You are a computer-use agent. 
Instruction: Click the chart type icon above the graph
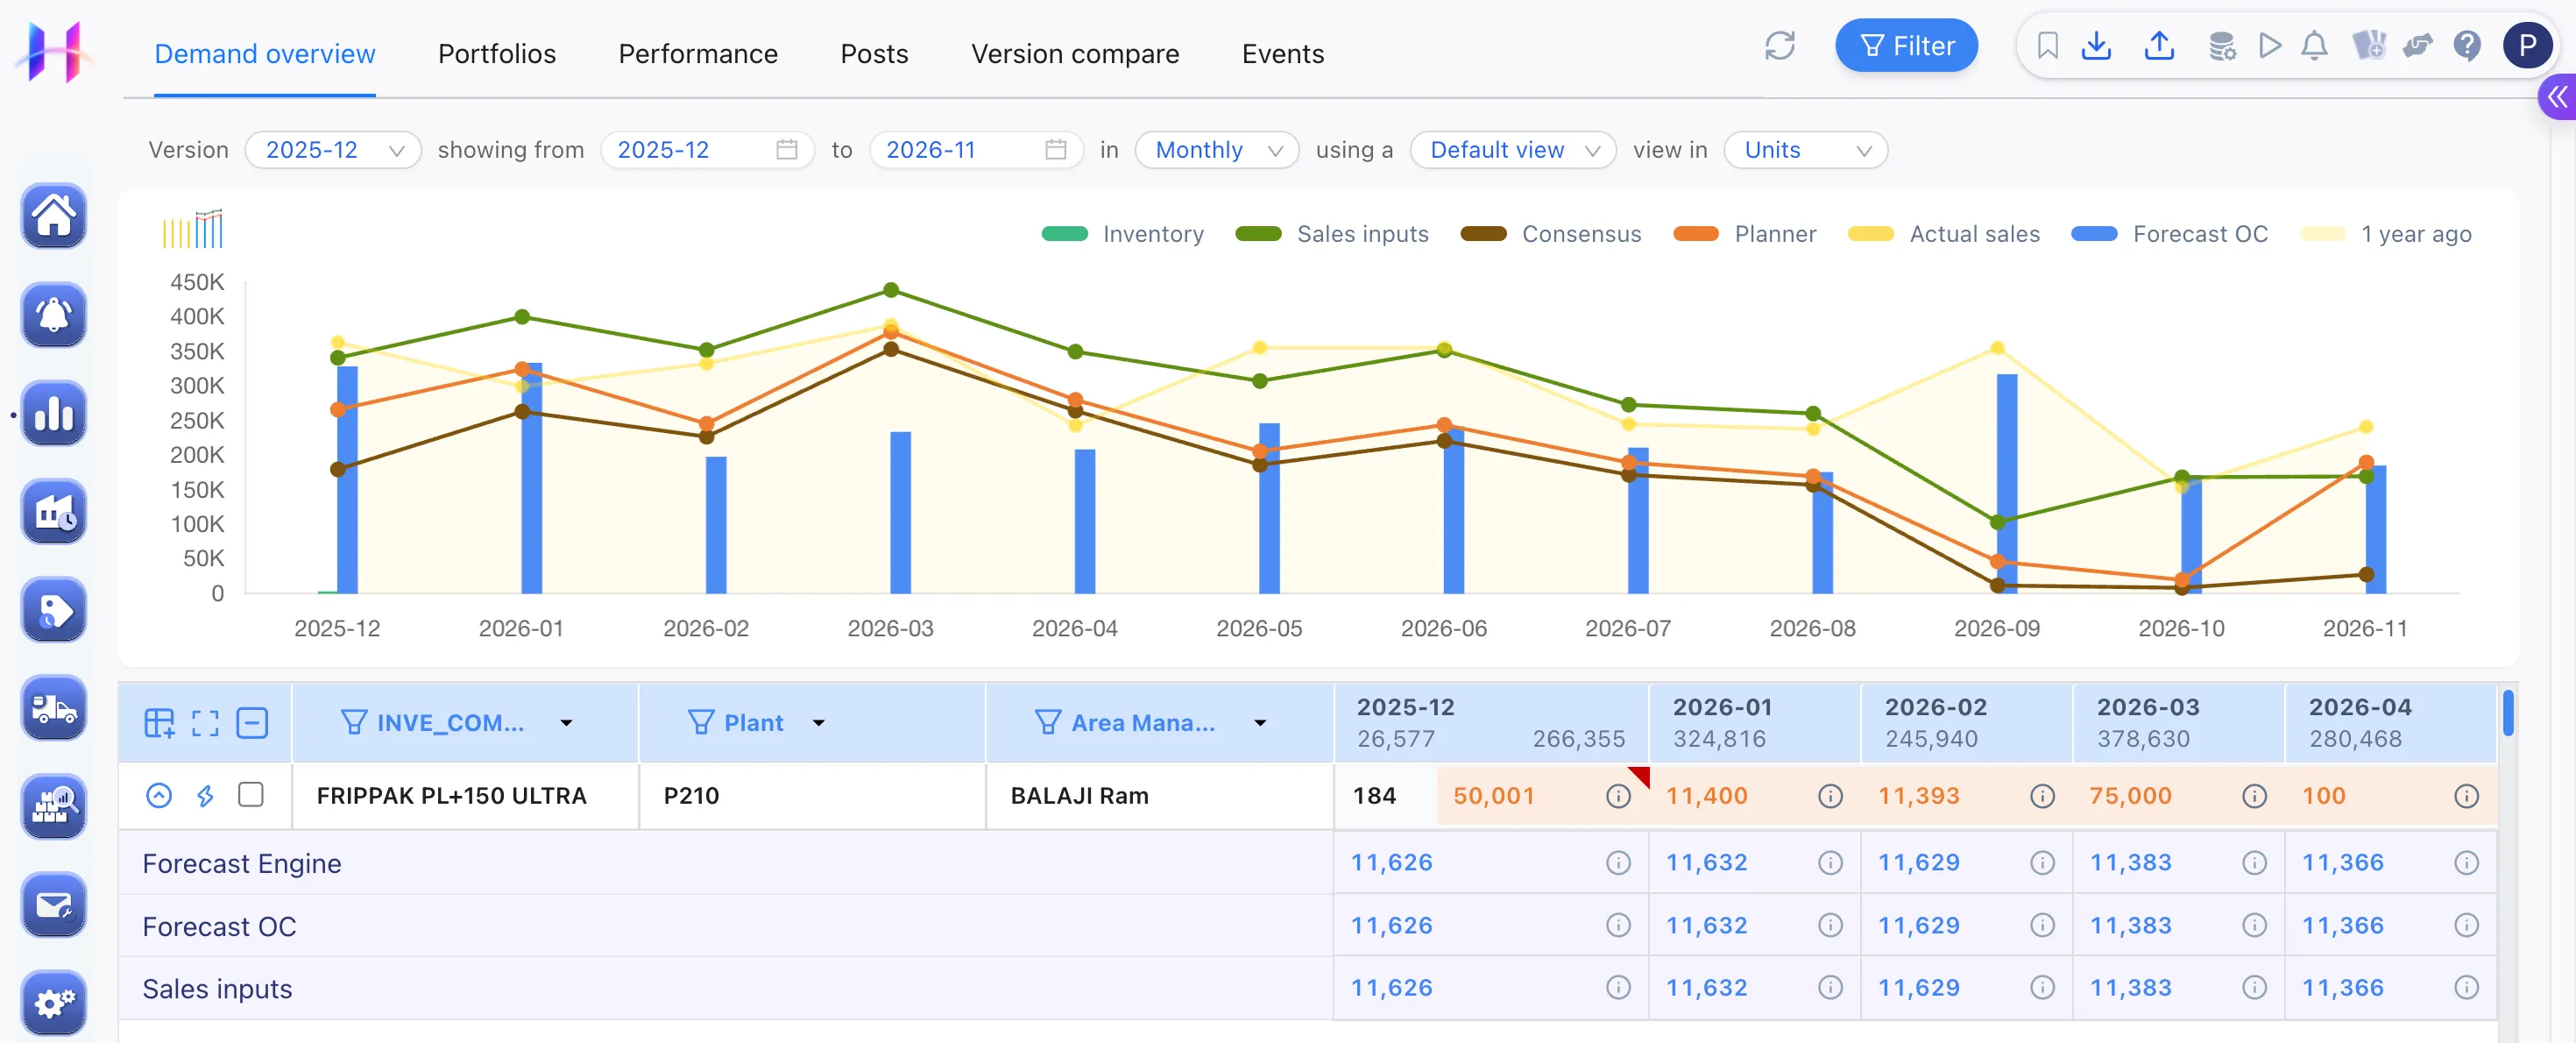pyautogui.click(x=193, y=229)
